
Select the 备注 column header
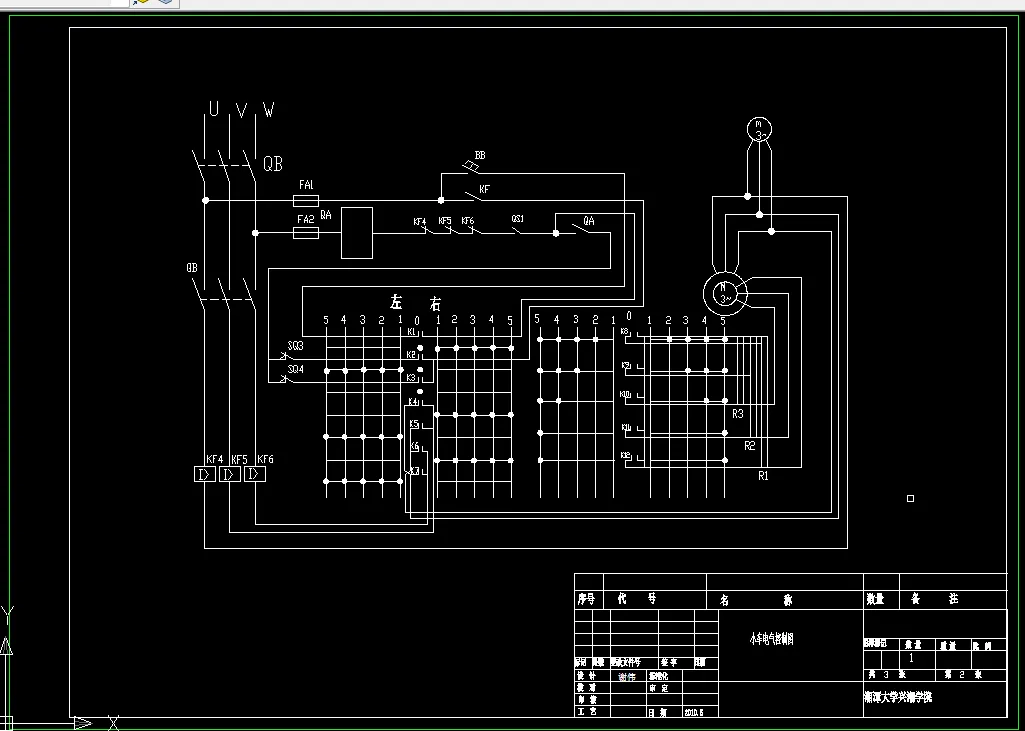point(935,598)
